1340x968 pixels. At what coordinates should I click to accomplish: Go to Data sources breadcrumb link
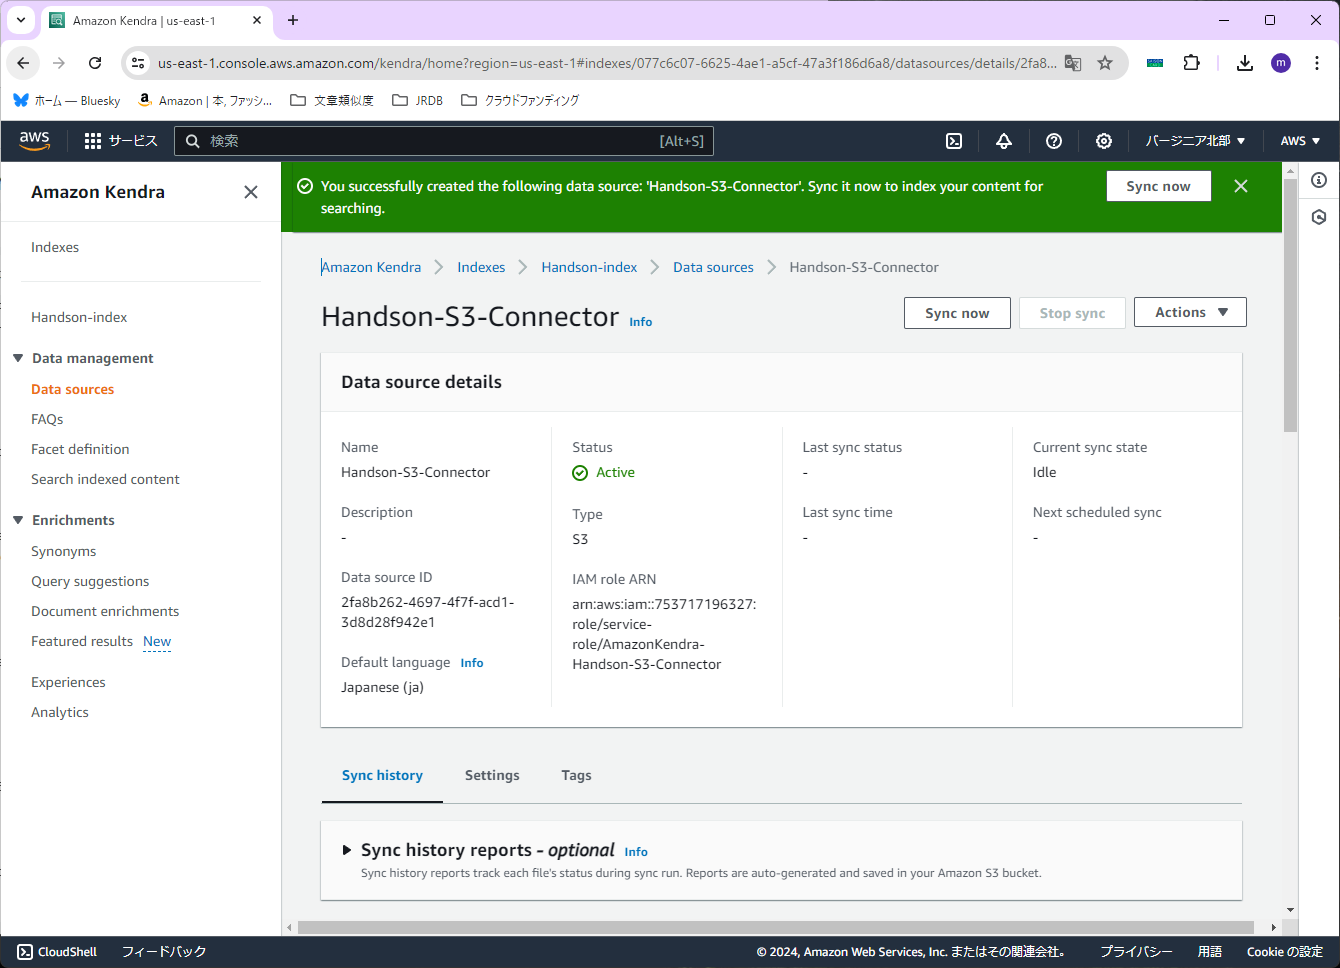pyautogui.click(x=713, y=267)
